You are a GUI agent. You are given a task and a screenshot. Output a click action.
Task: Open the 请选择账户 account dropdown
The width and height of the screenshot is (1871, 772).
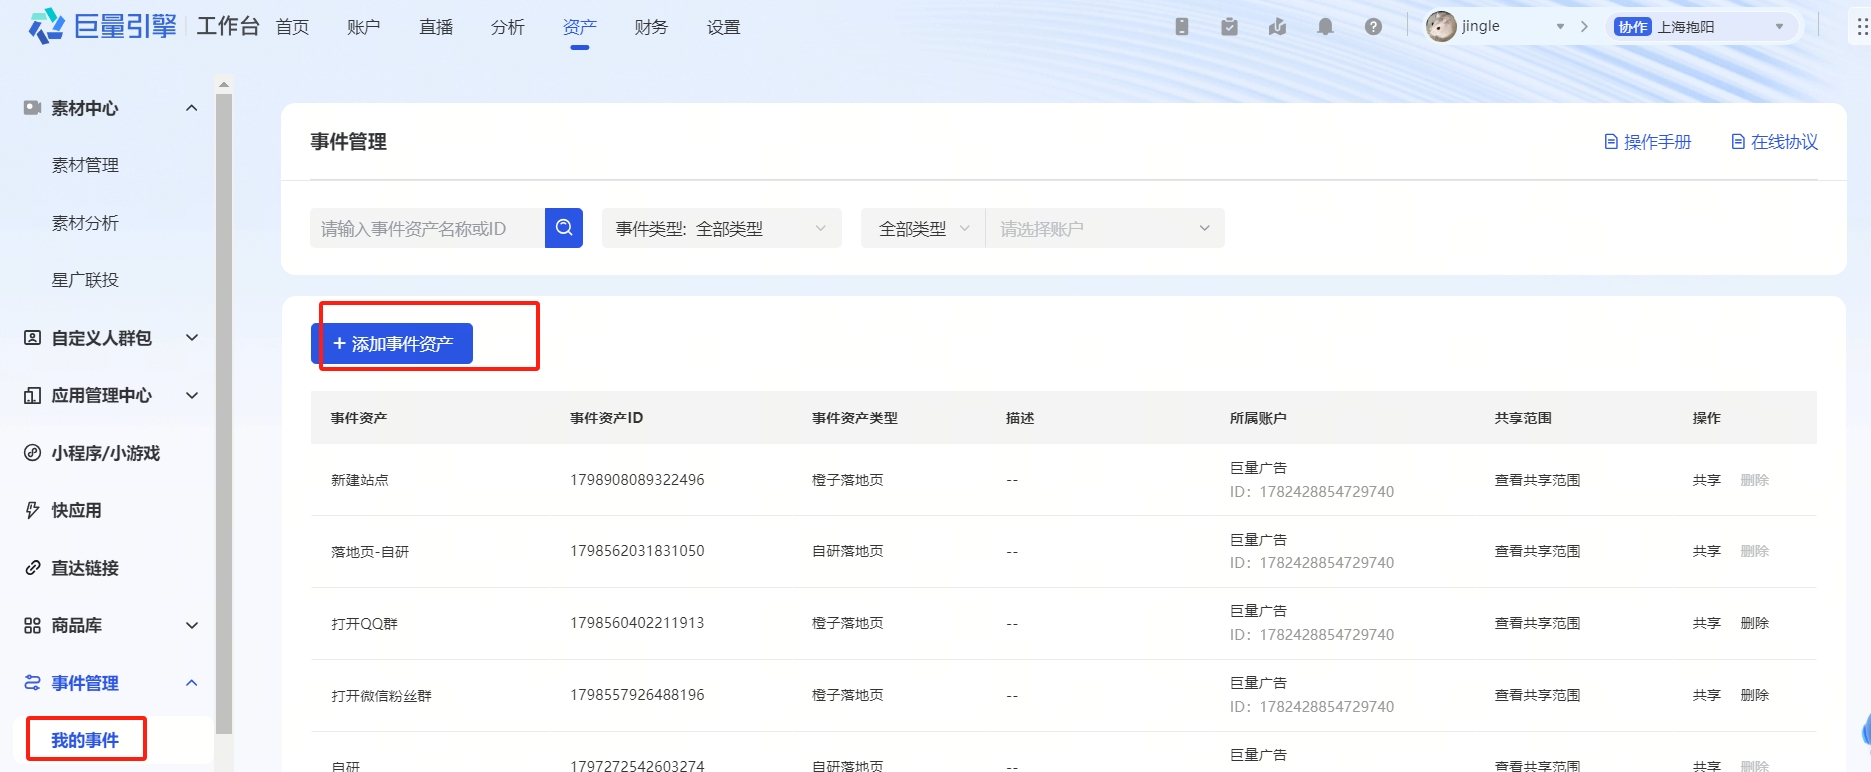[x=1104, y=229]
